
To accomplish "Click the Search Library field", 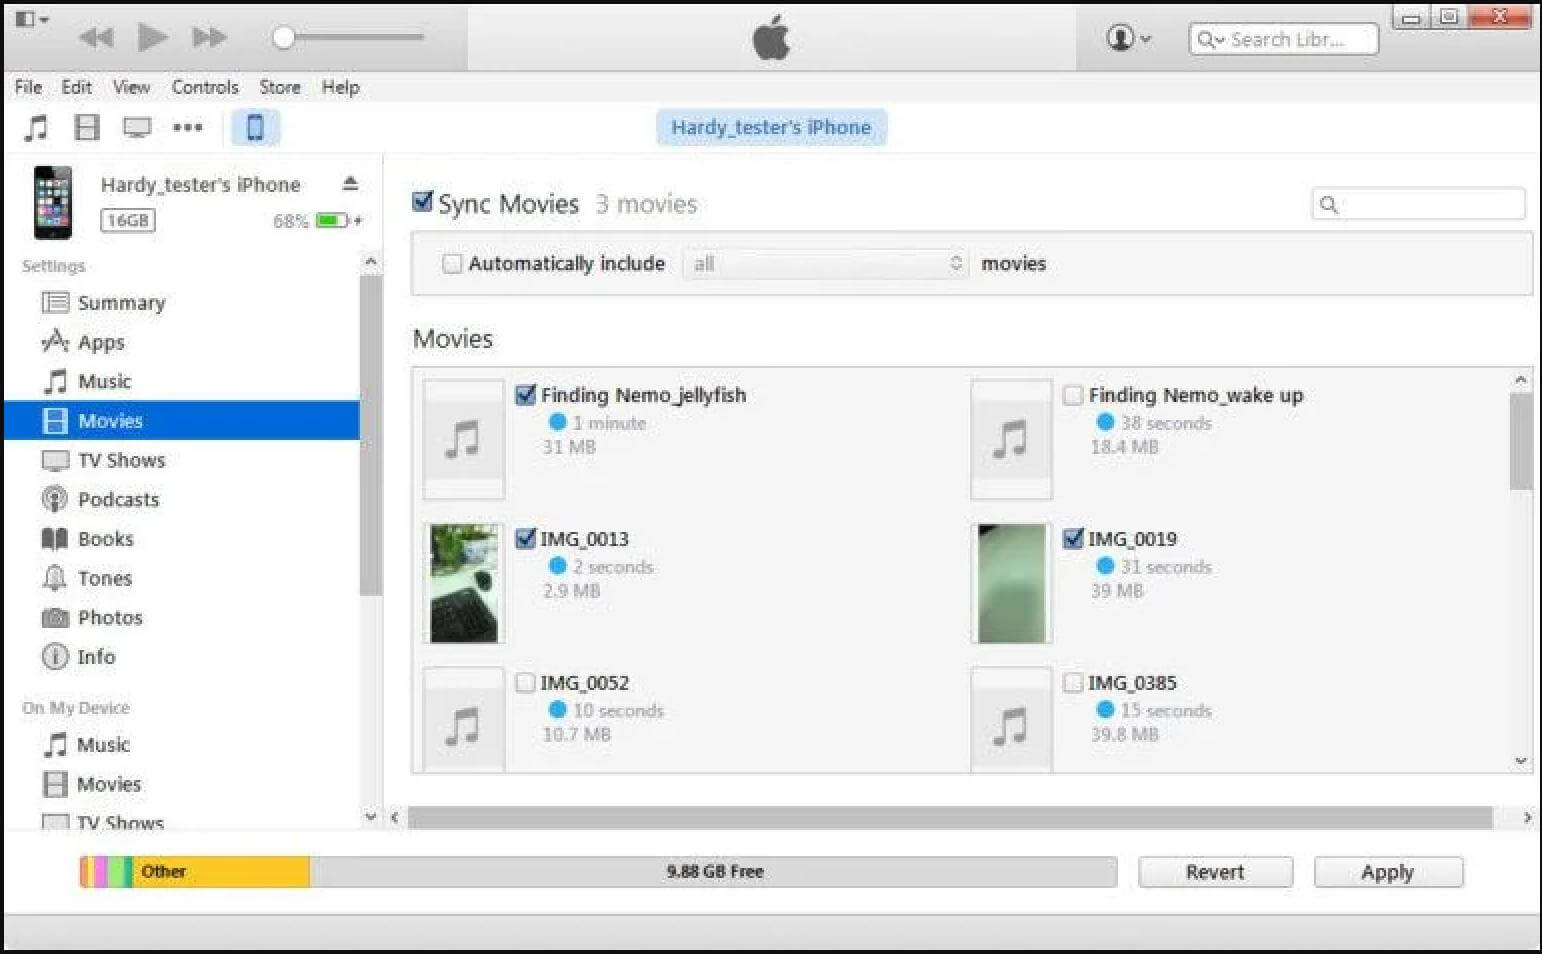I will tap(1283, 39).
